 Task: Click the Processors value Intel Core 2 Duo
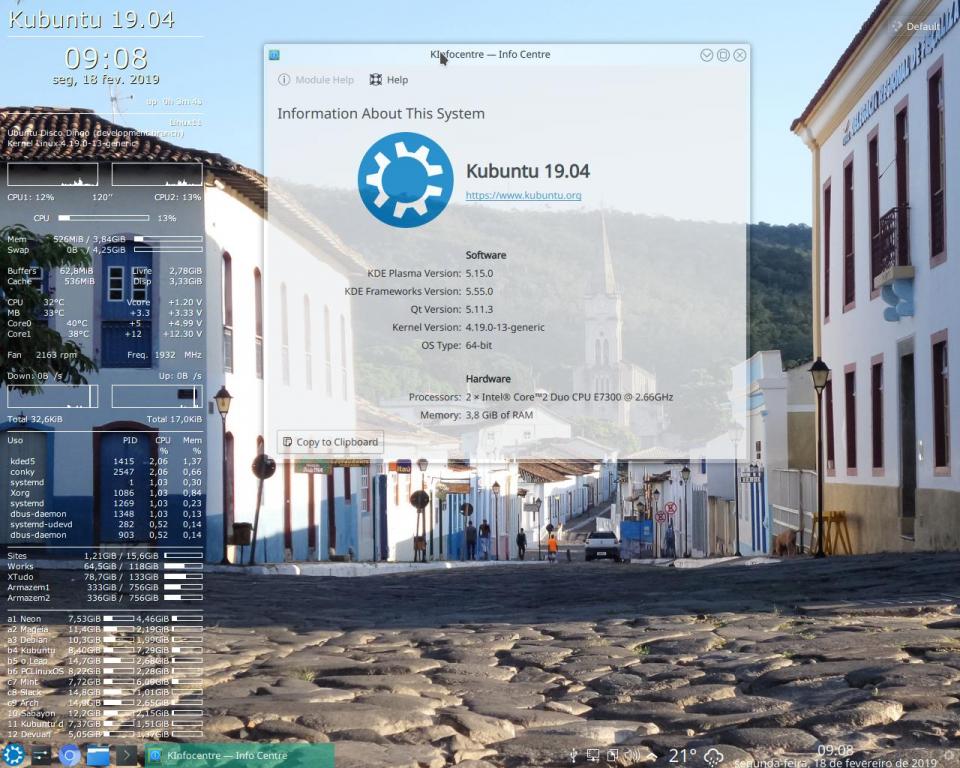click(x=569, y=397)
